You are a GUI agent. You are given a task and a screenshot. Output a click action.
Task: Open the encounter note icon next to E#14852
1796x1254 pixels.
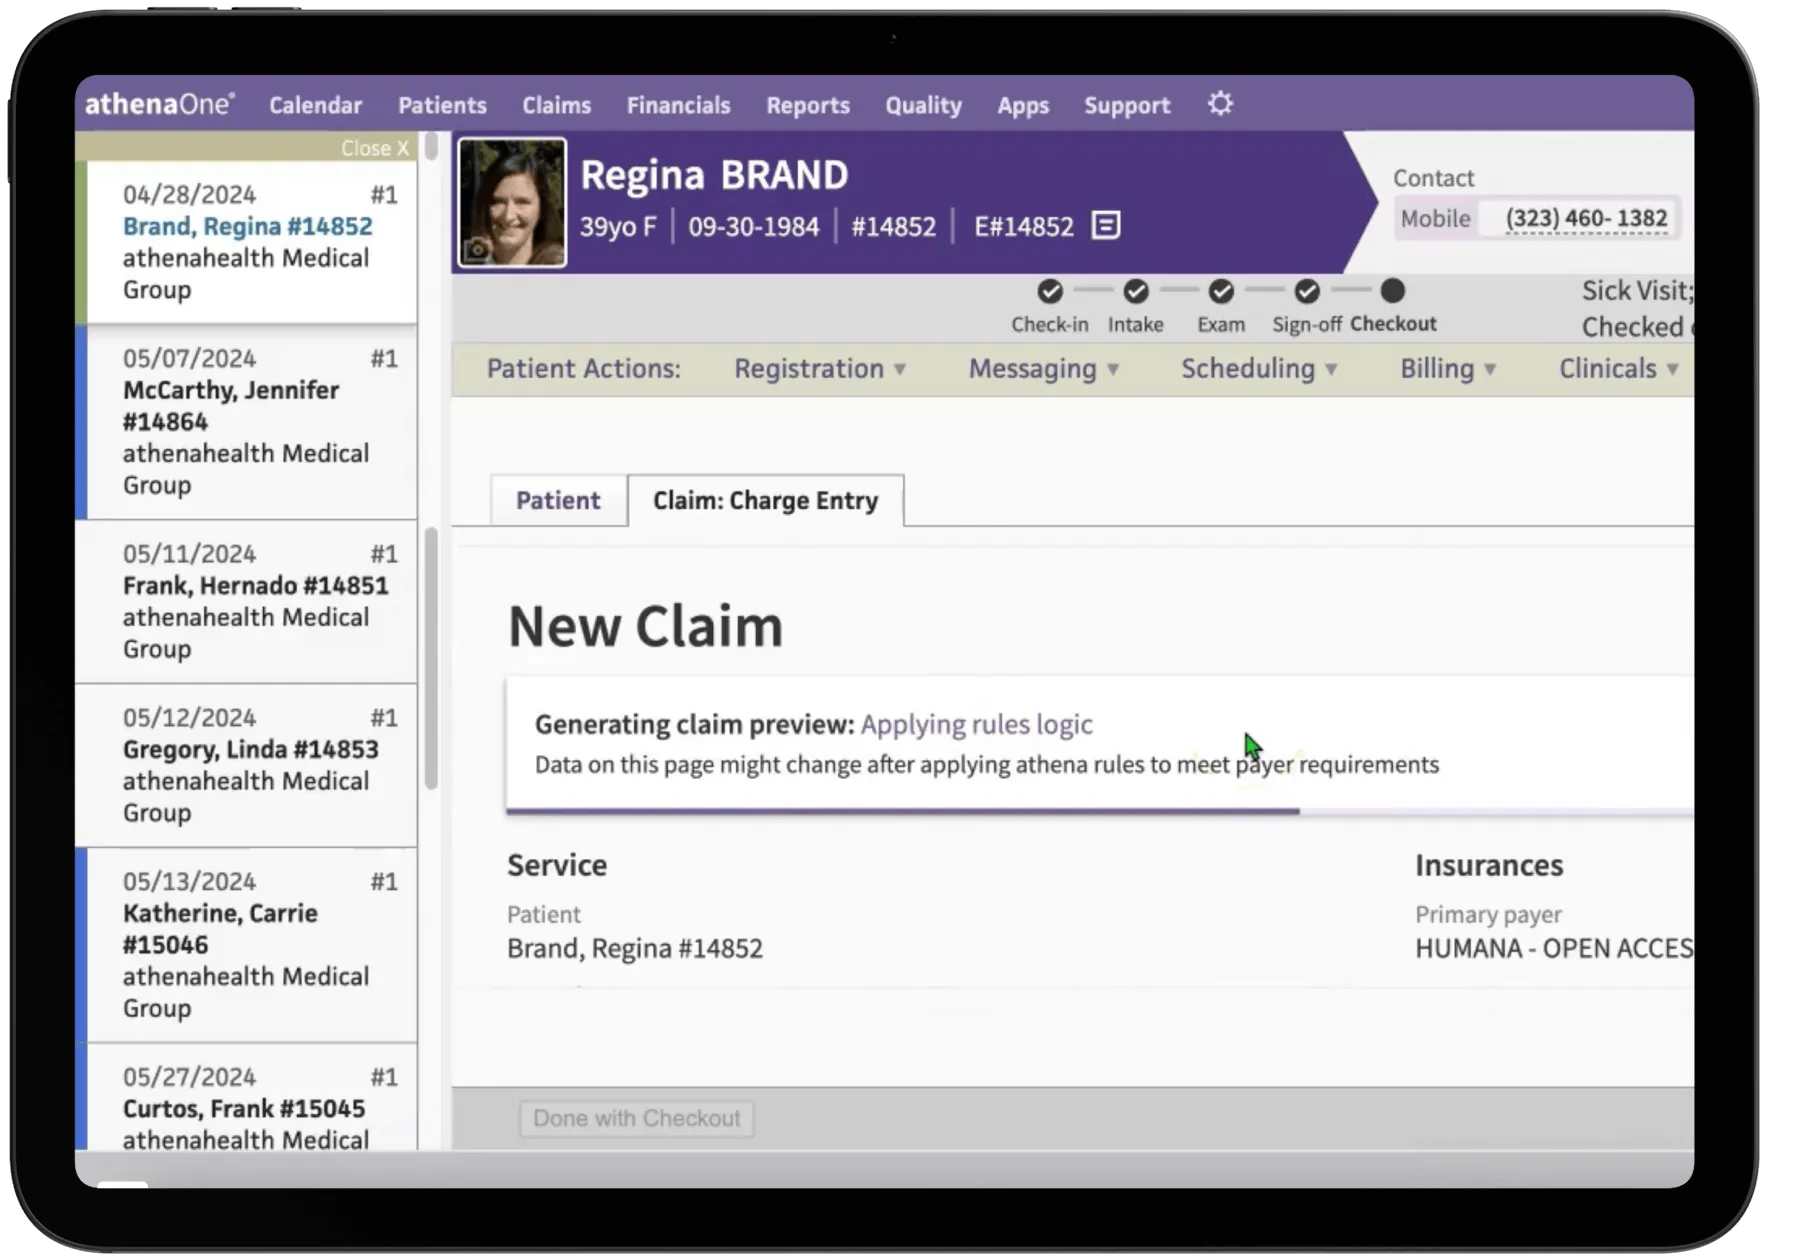click(1104, 226)
